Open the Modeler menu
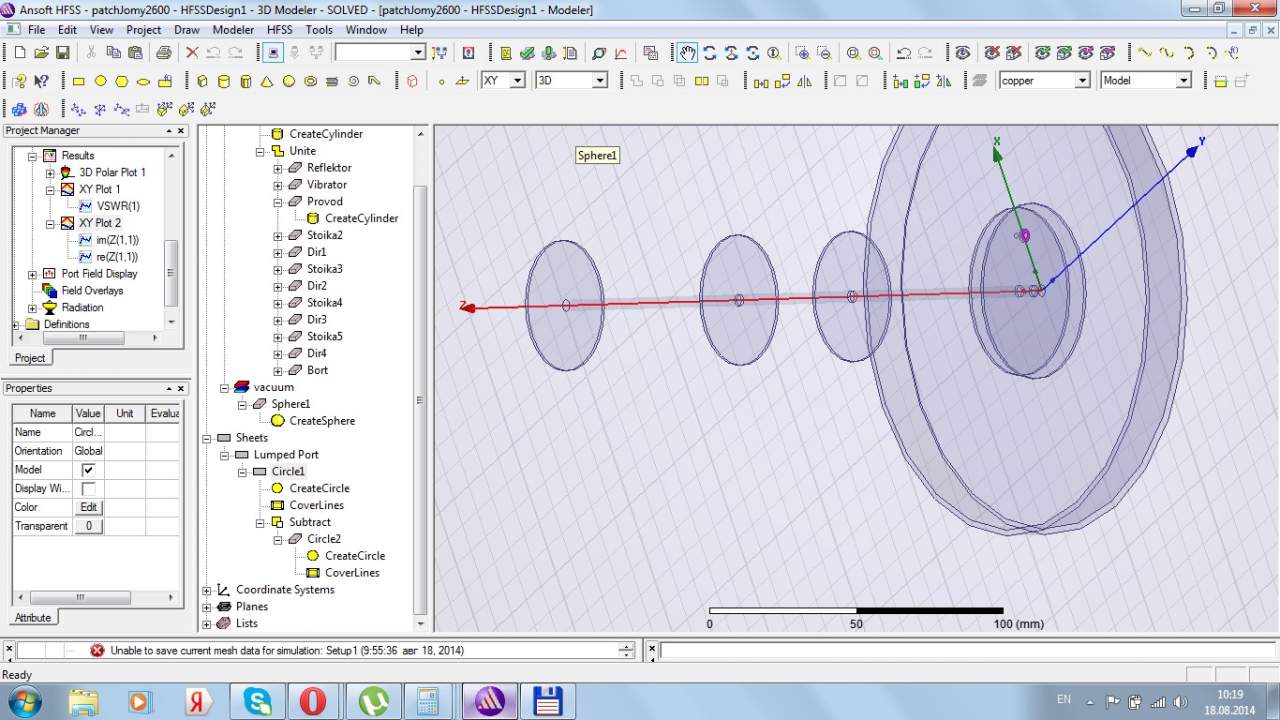The height and width of the screenshot is (720, 1280). click(232, 30)
